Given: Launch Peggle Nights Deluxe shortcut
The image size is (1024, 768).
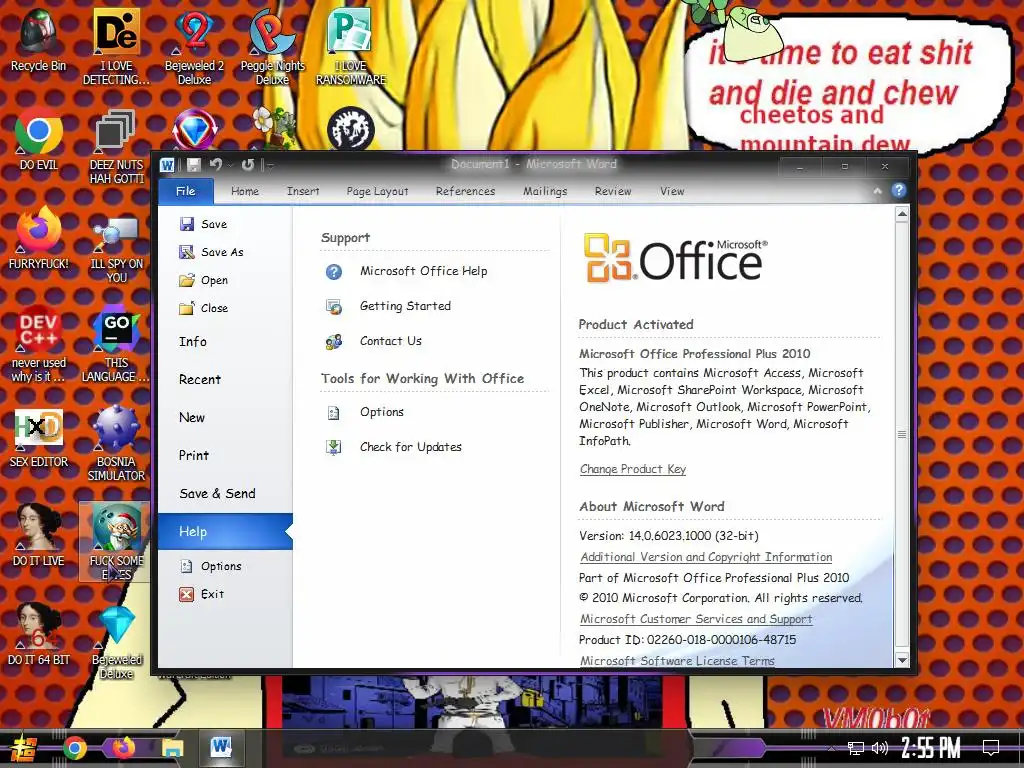Looking at the screenshot, I should [x=272, y=47].
